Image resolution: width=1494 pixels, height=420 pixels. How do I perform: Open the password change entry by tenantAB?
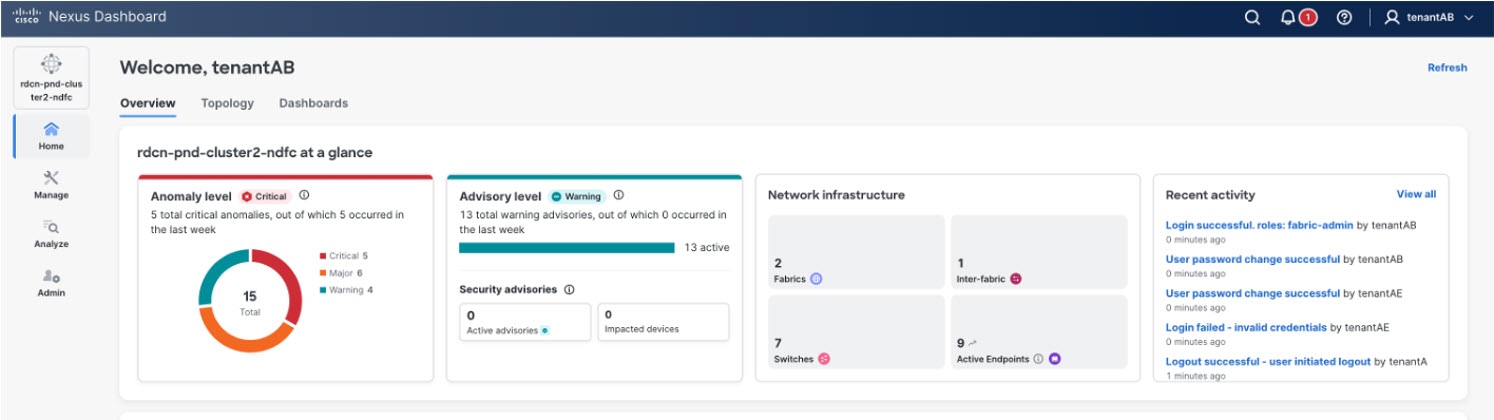tap(1253, 259)
